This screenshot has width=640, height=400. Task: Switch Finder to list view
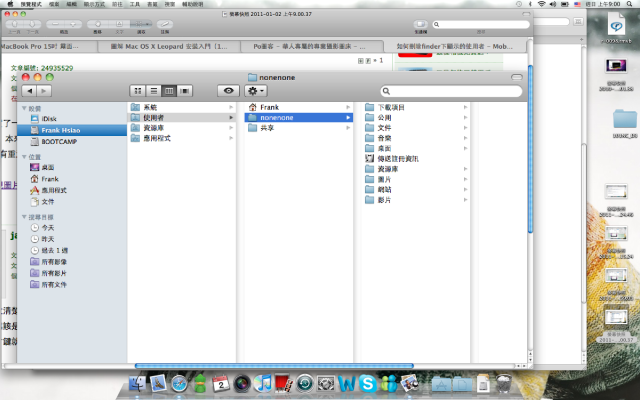tap(153, 91)
